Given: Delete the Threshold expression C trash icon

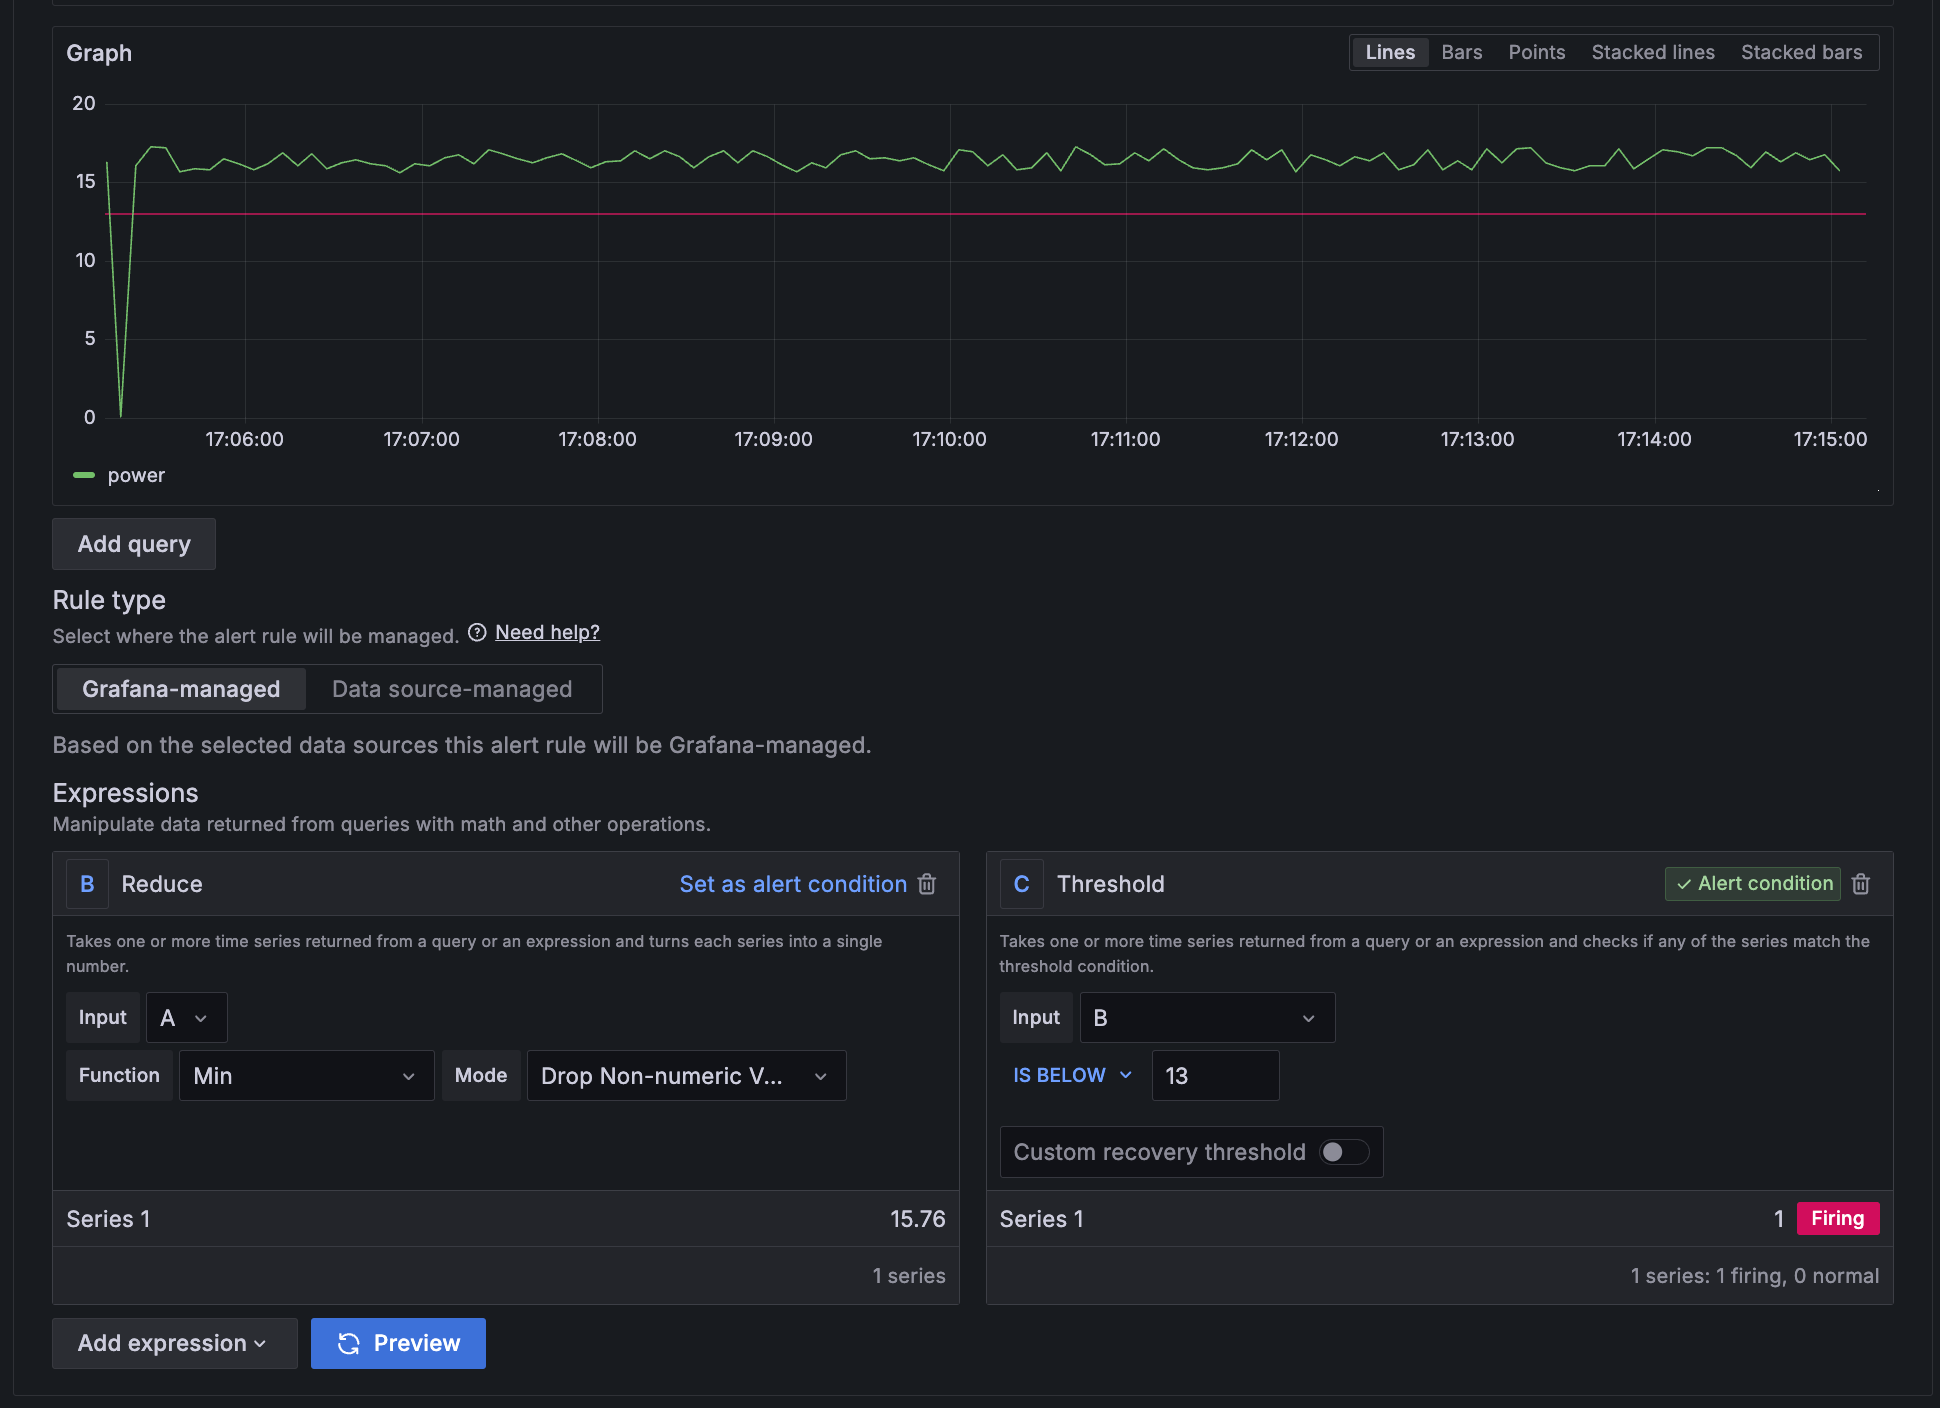Looking at the screenshot, I should tap(1861, 884).
